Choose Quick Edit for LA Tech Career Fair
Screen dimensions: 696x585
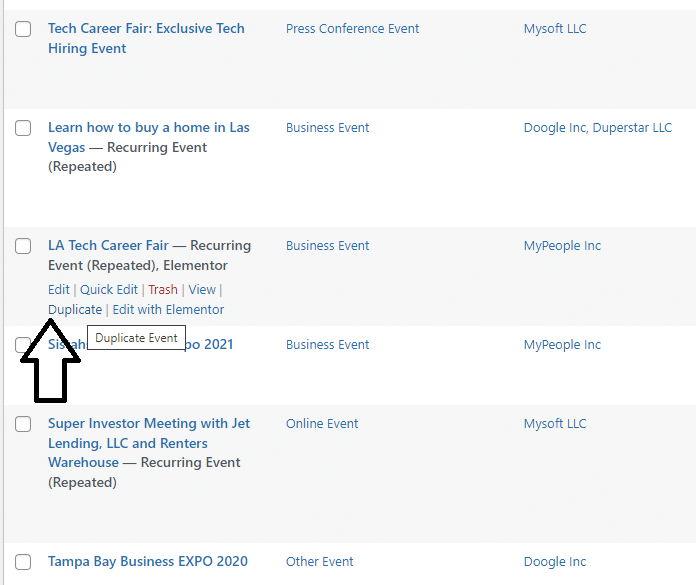[109, 290]
